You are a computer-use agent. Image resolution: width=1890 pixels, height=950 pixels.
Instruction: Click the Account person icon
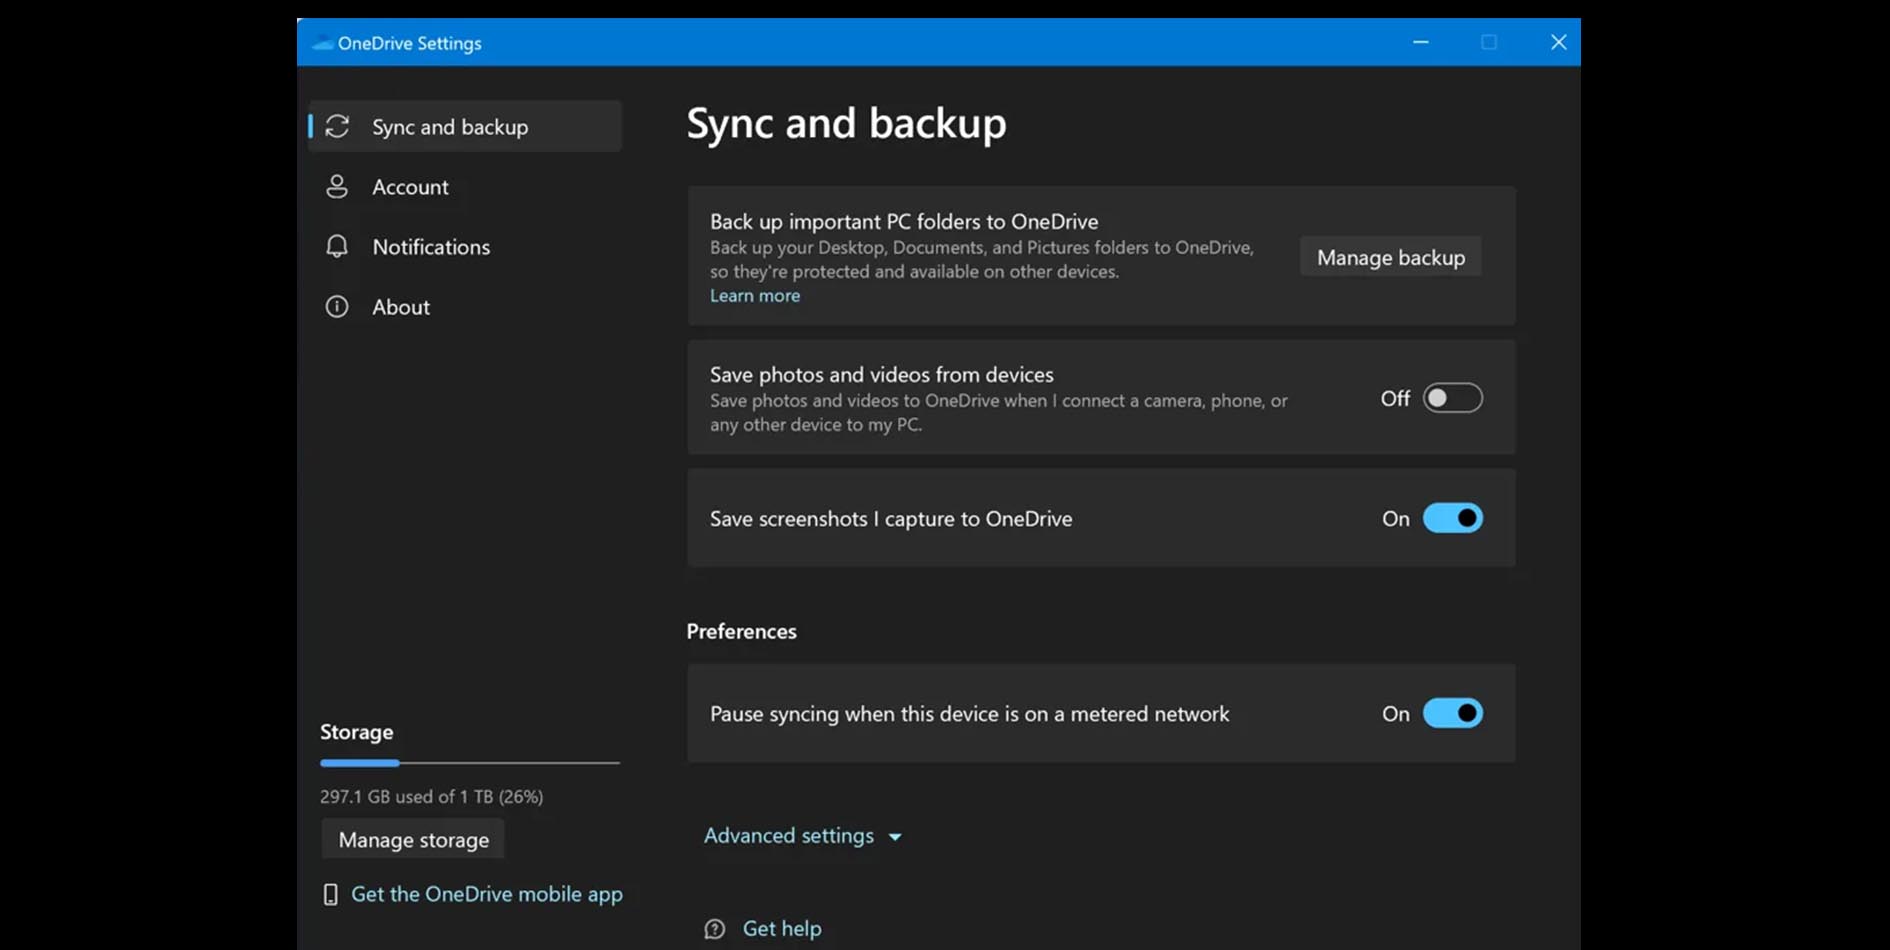click(337, 187)
